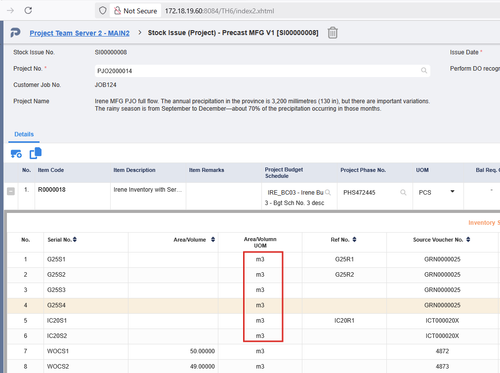
Task: Click item code R0000018
Action: point(52,190)
